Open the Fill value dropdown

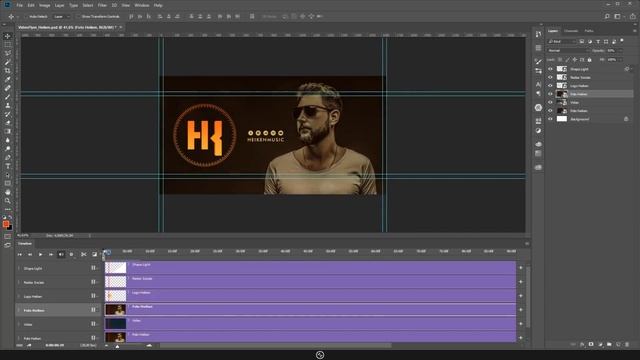coord(620,60)
